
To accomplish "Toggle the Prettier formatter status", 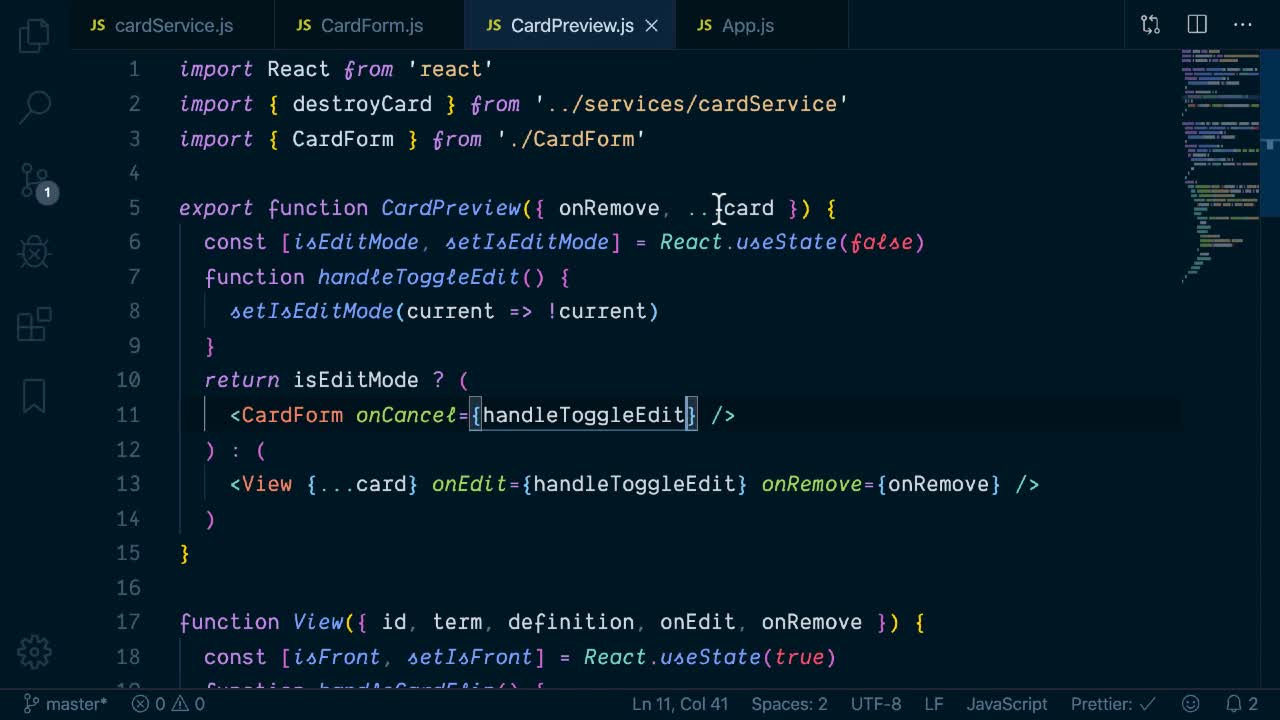I will (1112, 704).
